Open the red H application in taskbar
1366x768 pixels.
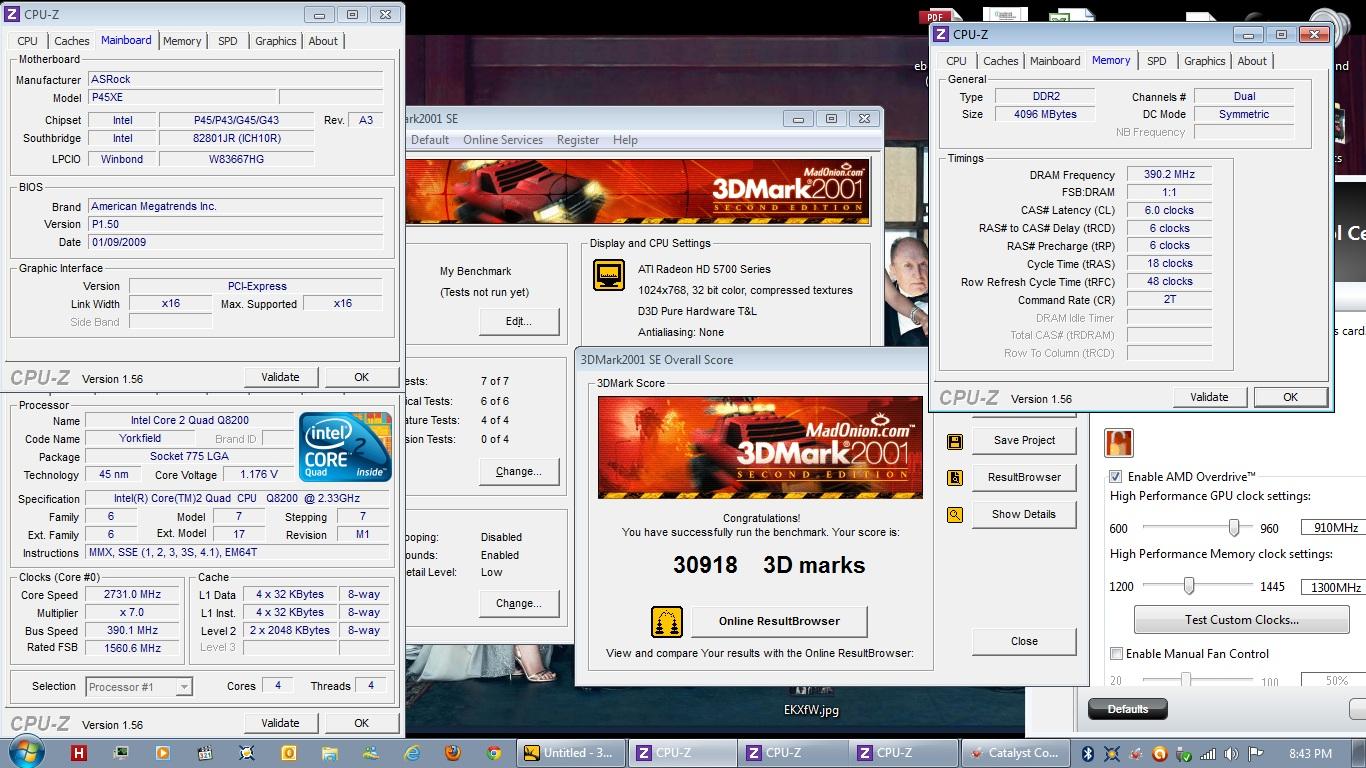tap(79, 753)
